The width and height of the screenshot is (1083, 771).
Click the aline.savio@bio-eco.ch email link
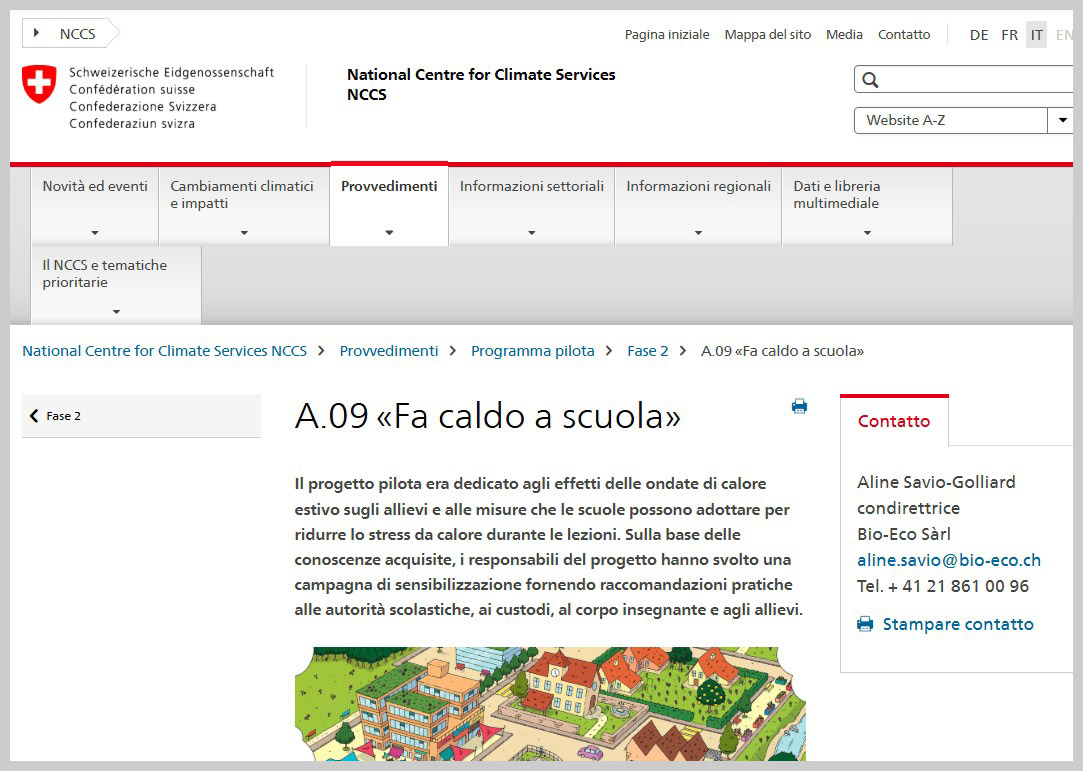point(948,560)
